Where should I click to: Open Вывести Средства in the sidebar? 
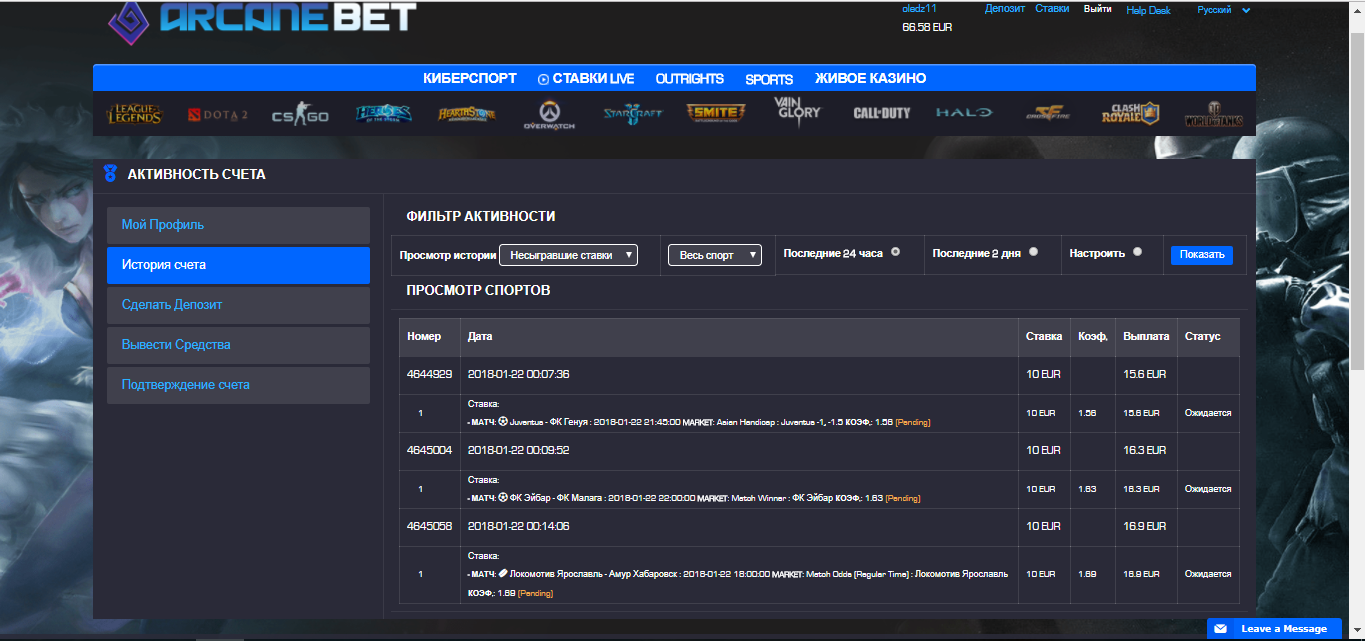(238, 345)
